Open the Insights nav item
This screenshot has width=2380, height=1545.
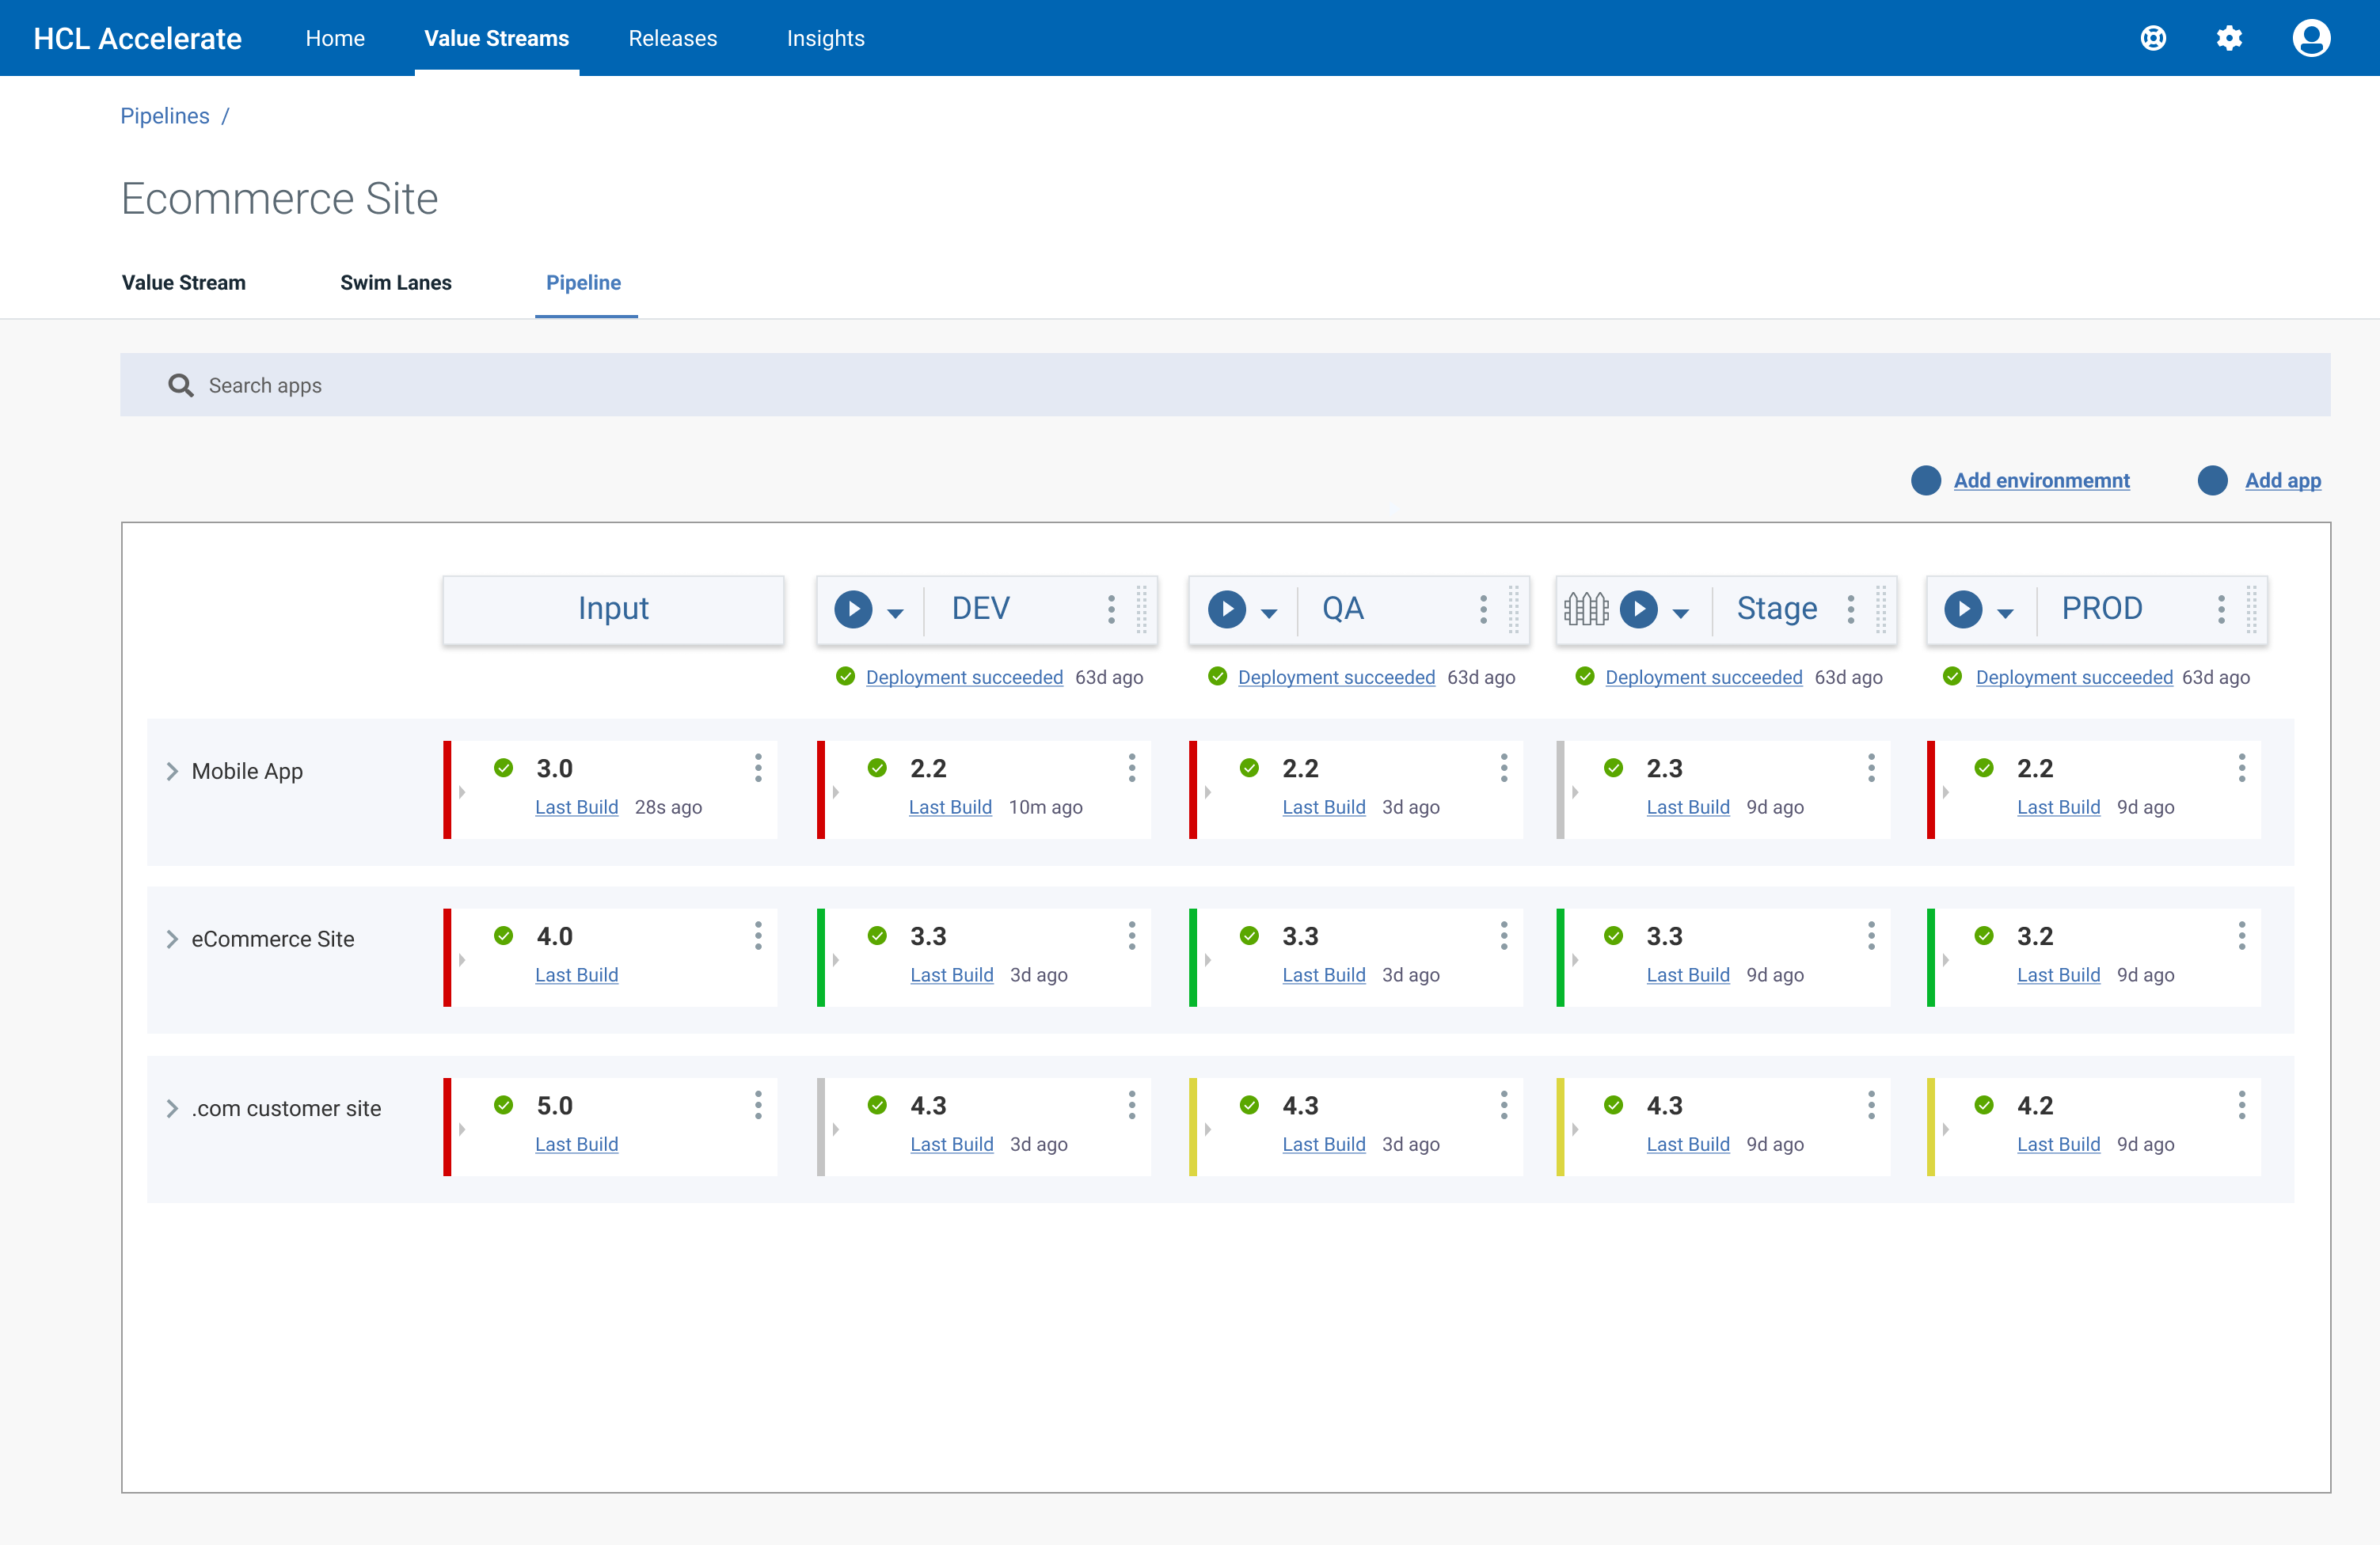click(x=825, y=38)
